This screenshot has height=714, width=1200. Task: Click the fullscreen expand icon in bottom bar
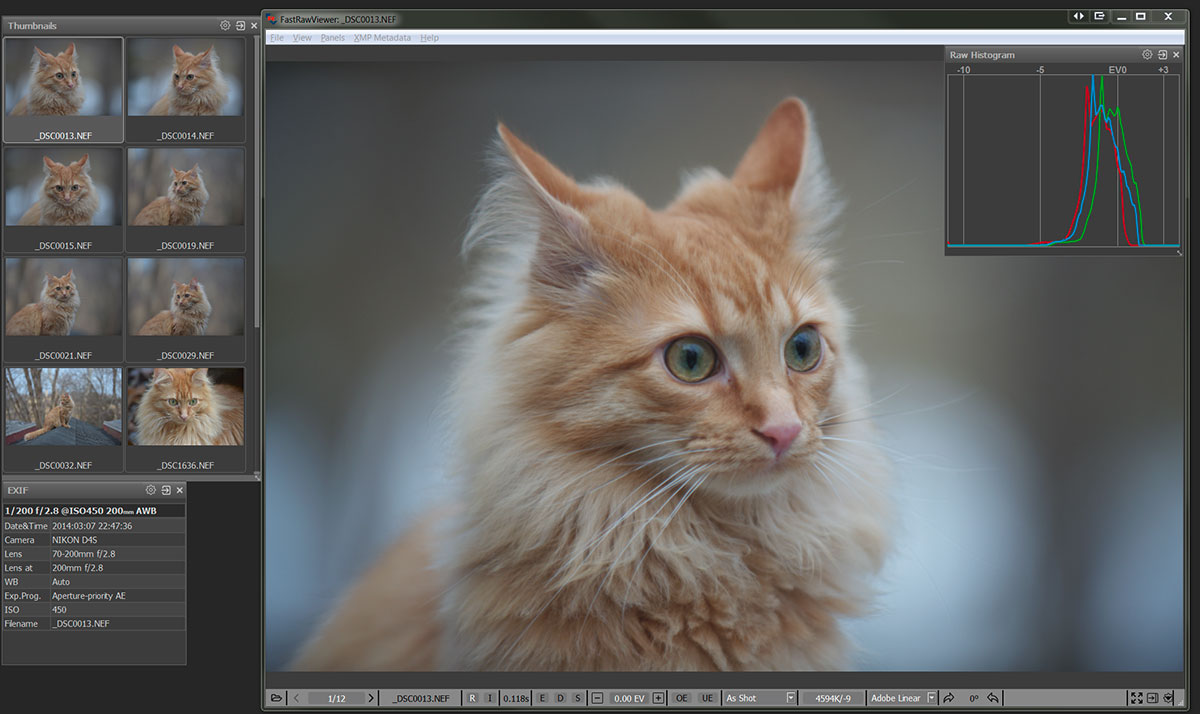pyautogui.click(x=1136, y=698)
